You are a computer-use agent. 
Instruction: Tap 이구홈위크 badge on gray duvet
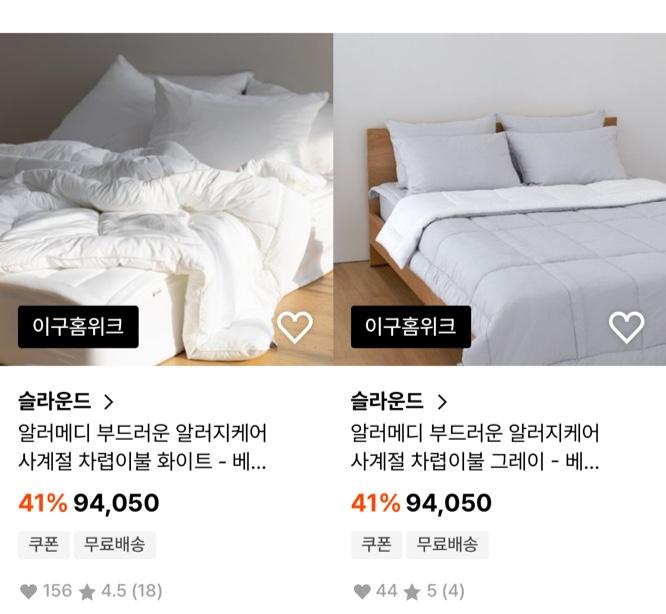tap(410, 326)
